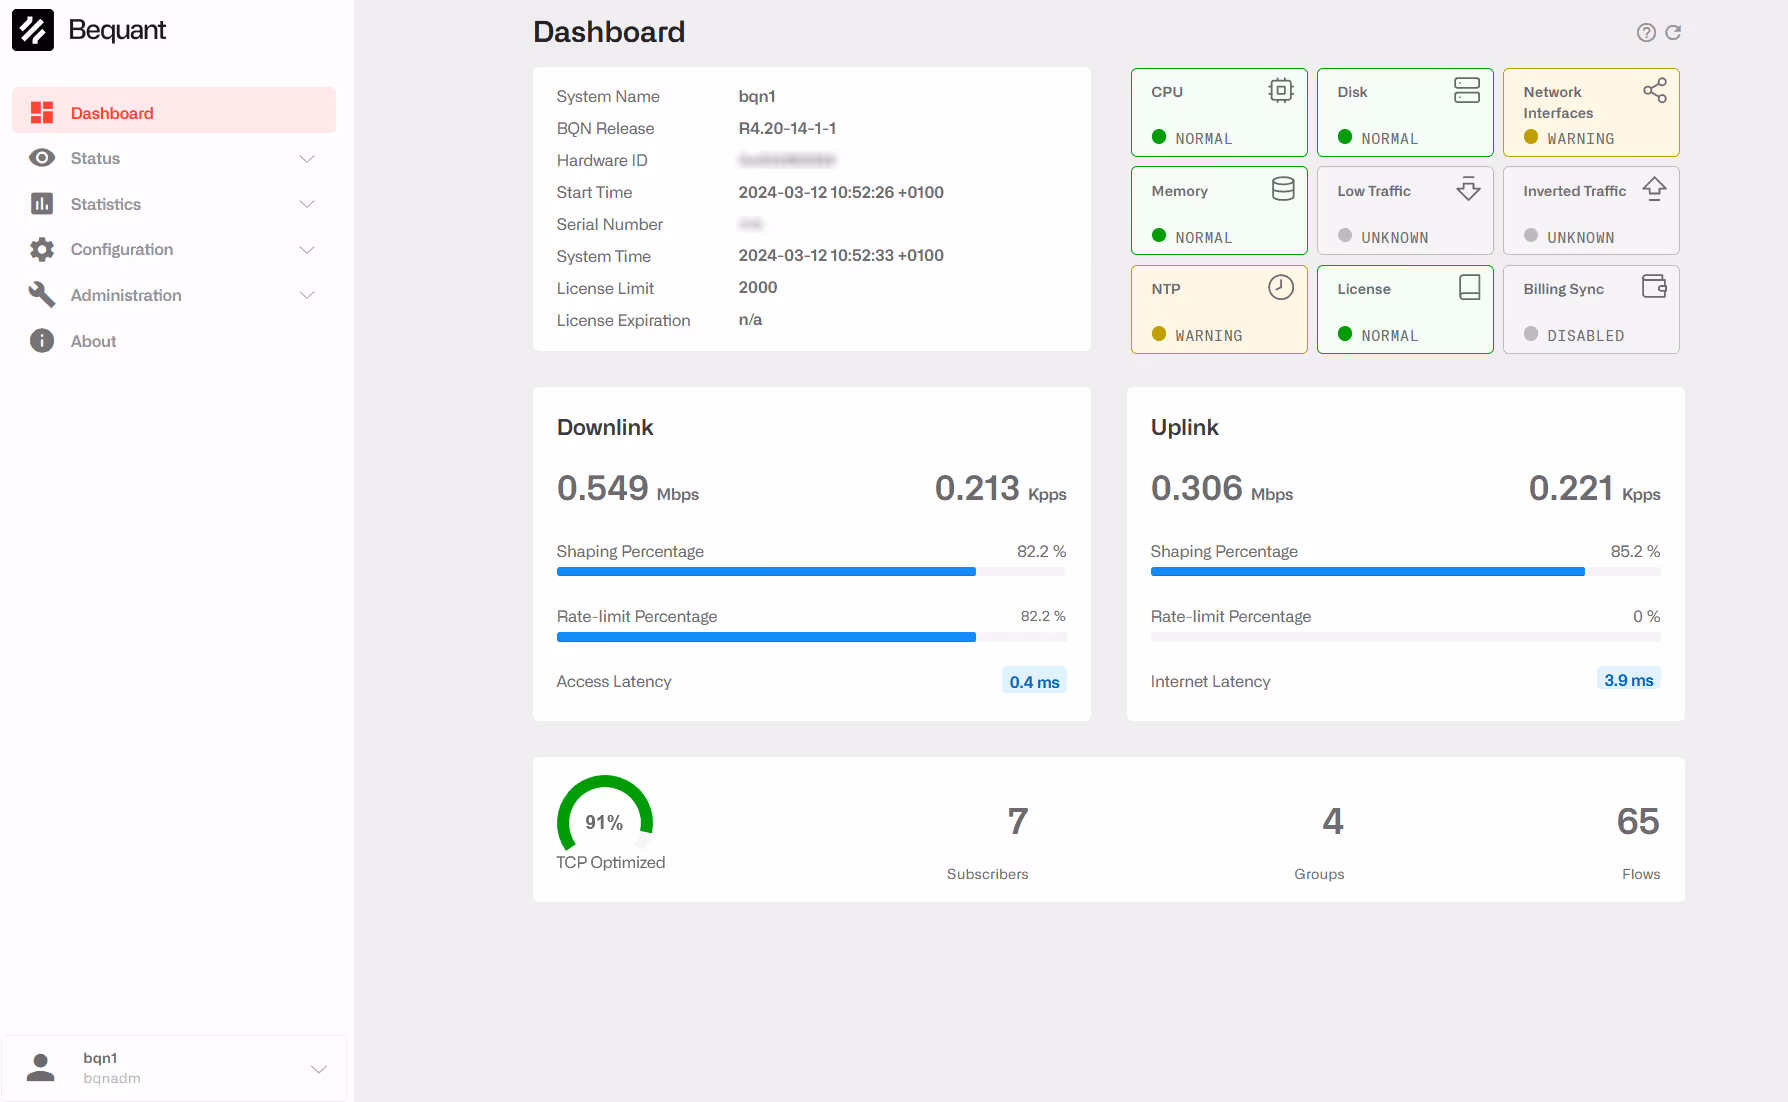
Task: Refresh the dashboard with the reload icon
Action: click(x=1673, y=33)
